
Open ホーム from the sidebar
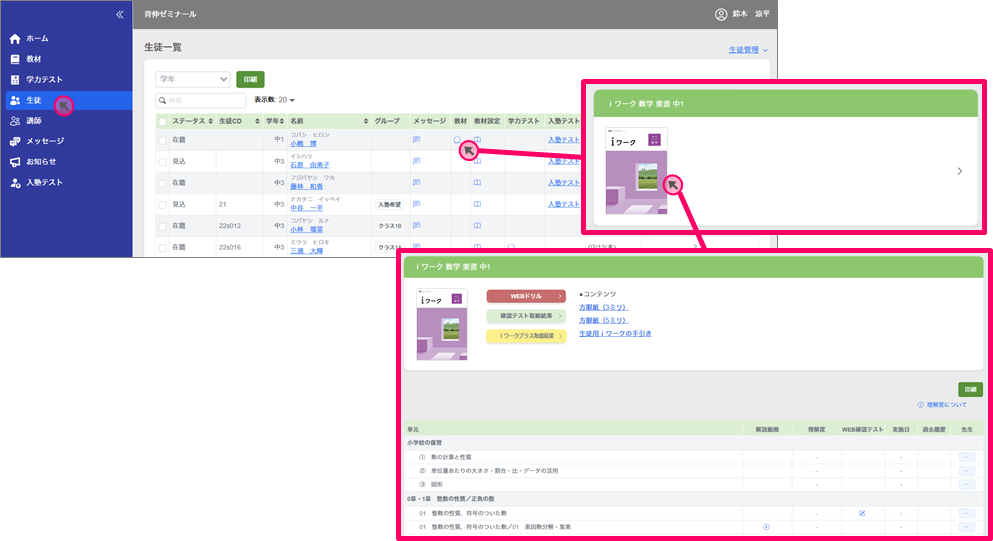click(x=37, y=38)
